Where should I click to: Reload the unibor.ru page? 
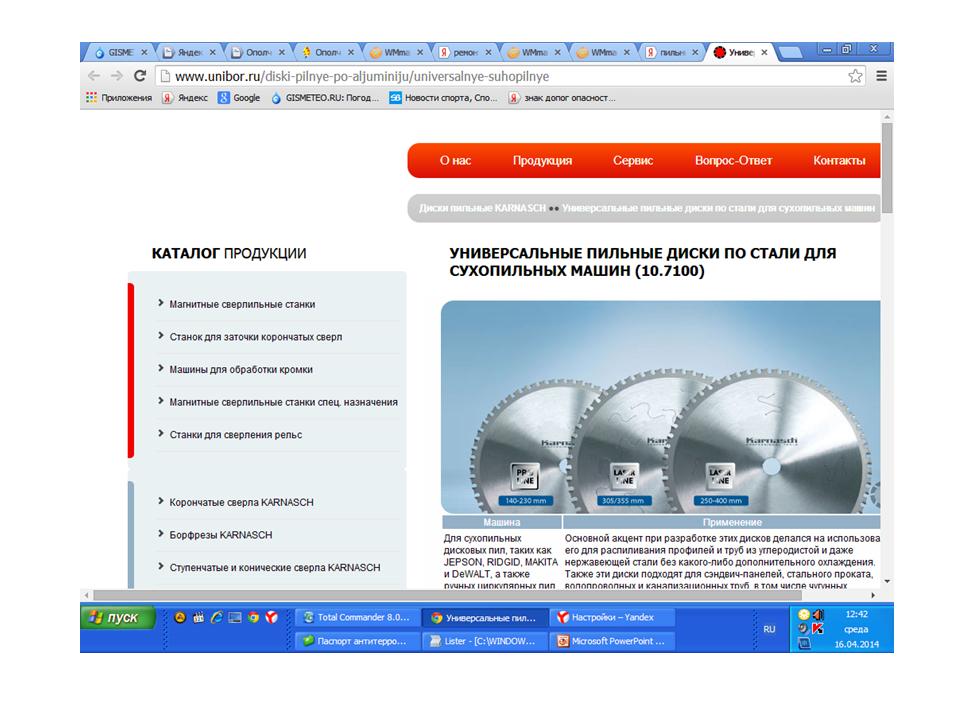pyautogui.click(x=140, y=76)
